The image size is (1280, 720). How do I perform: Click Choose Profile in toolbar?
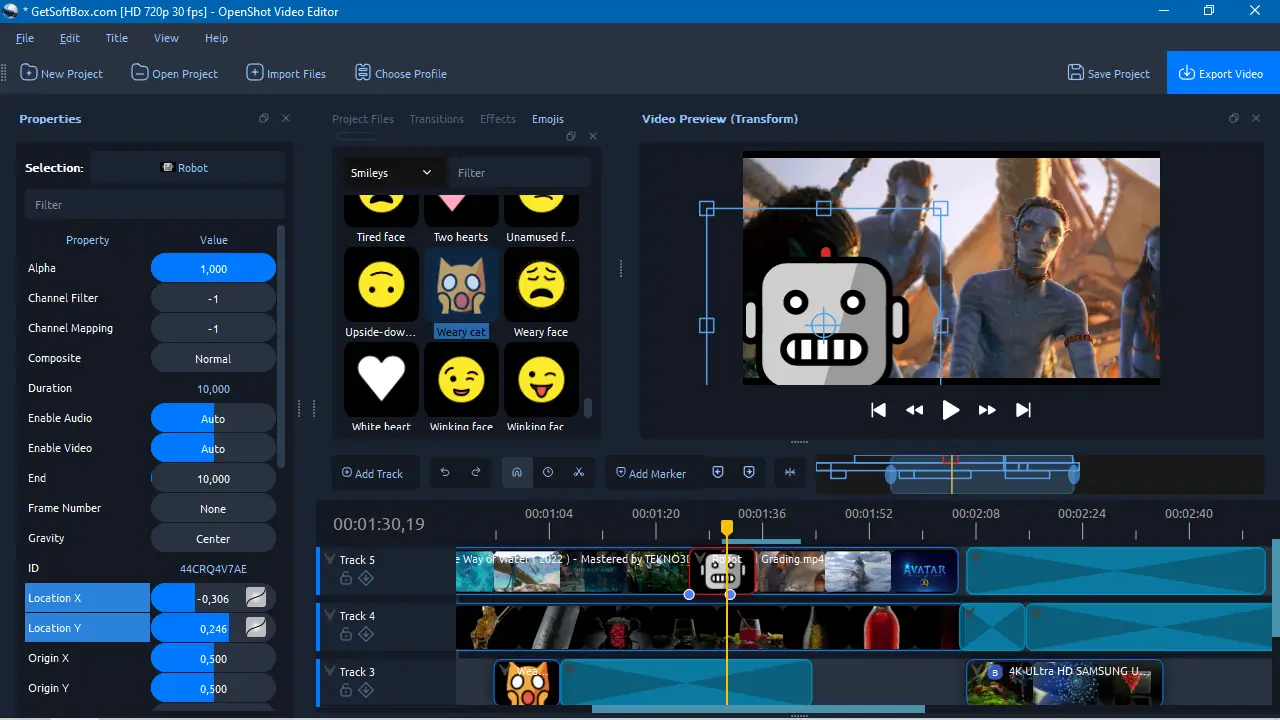coord(400,73)
